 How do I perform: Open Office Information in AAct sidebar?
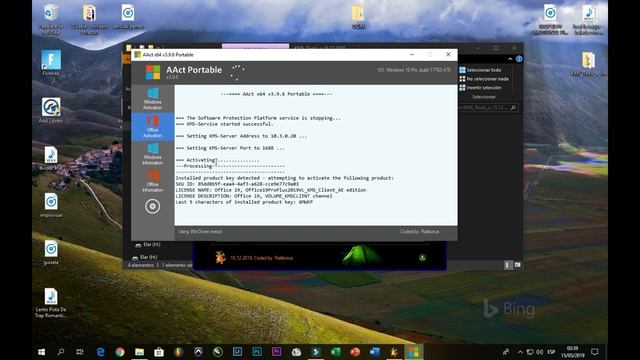(153, 181)
